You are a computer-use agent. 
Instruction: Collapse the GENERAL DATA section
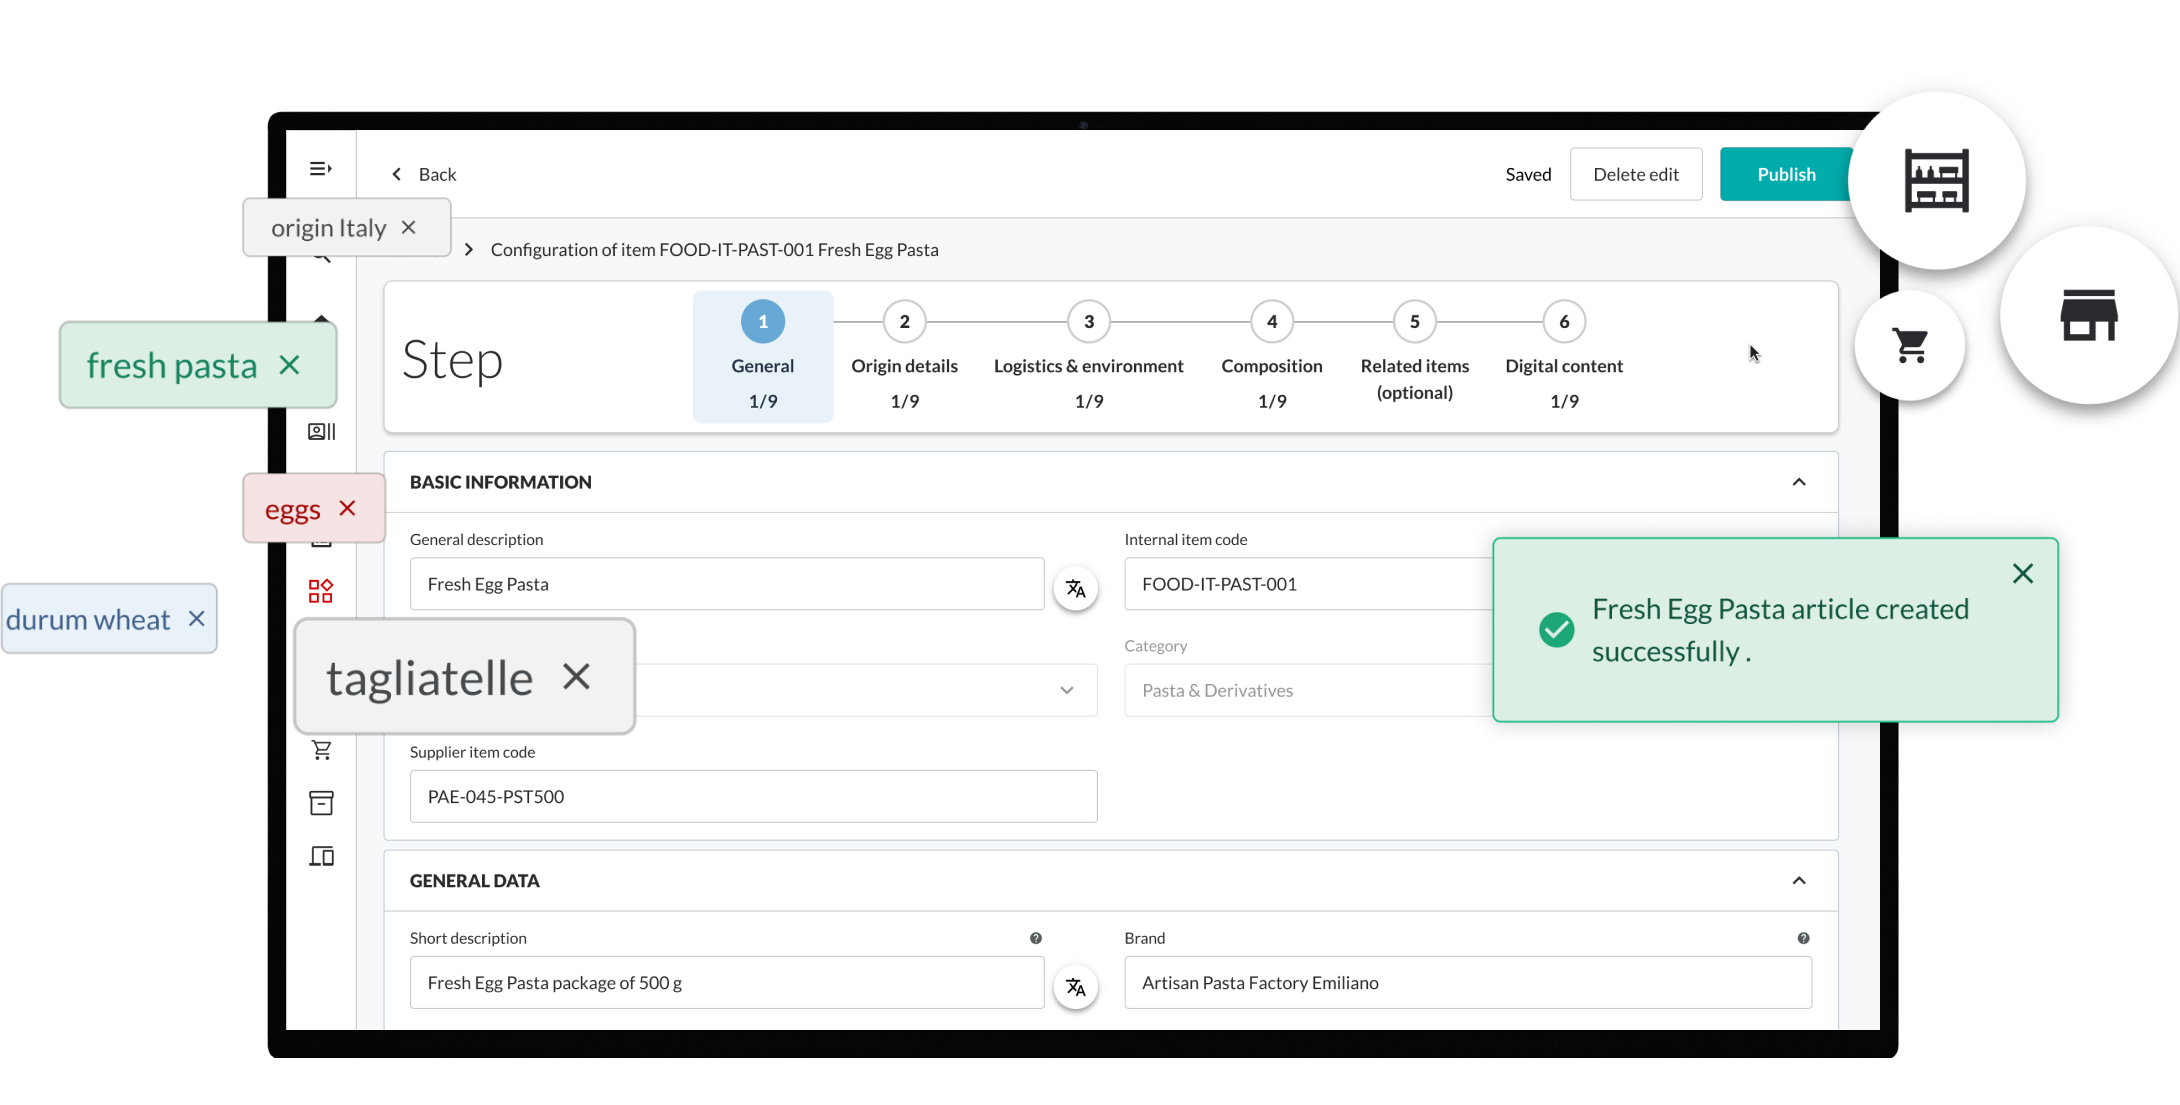click(x=1798, y=881)
